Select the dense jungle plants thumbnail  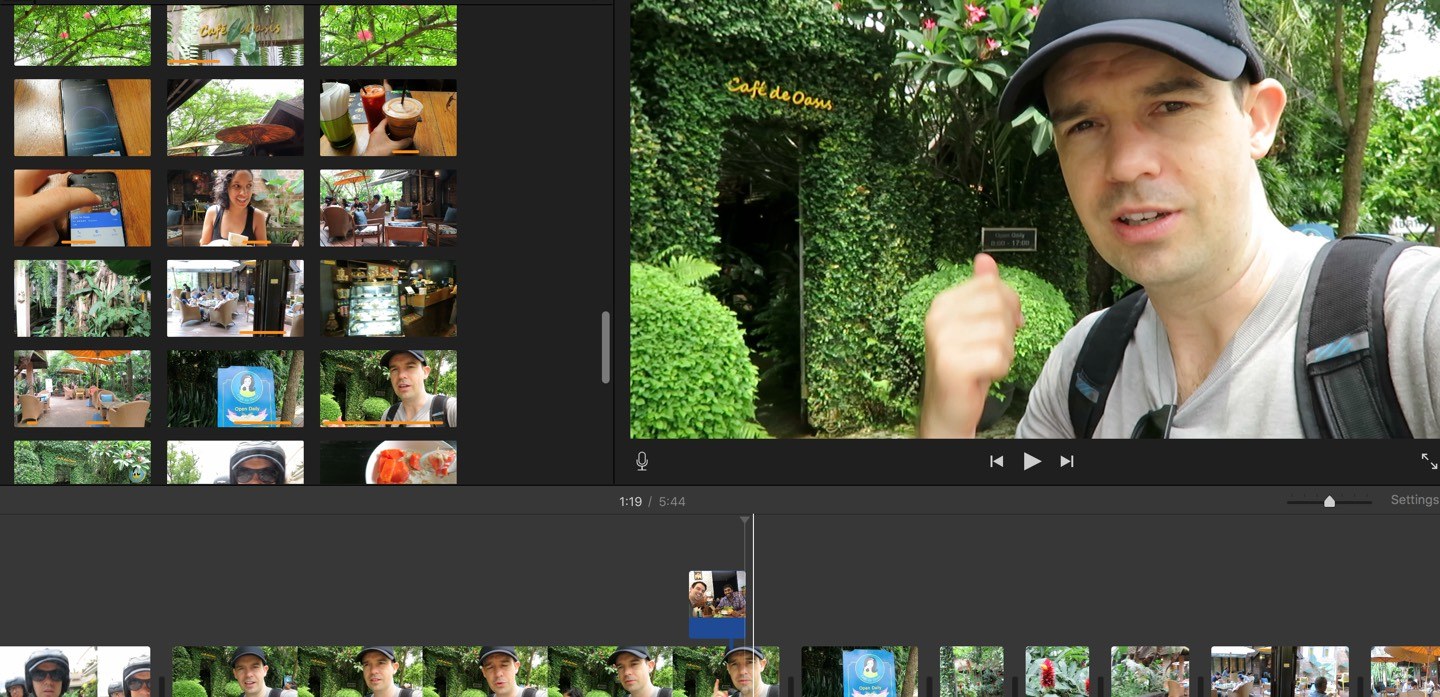[x=82, y=298]
